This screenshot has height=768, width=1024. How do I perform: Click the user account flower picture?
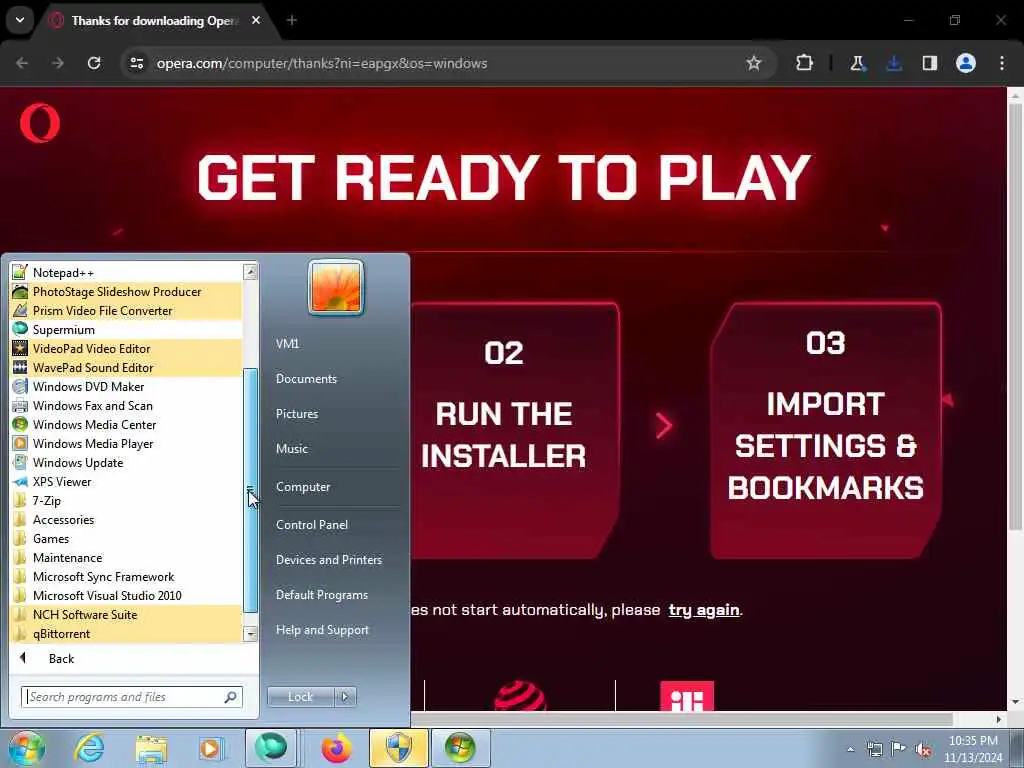[x=336, y=287]
